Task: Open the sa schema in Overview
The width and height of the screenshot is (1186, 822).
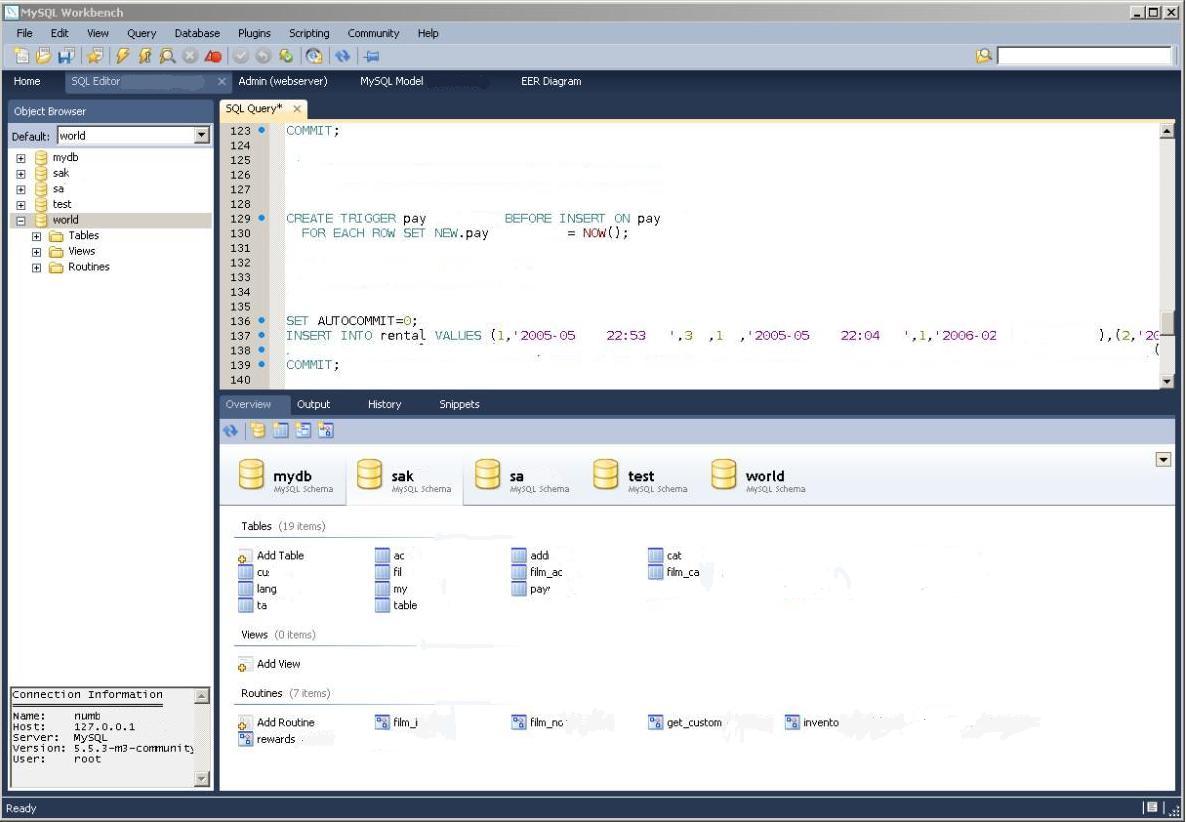Action: pos(522,476)
